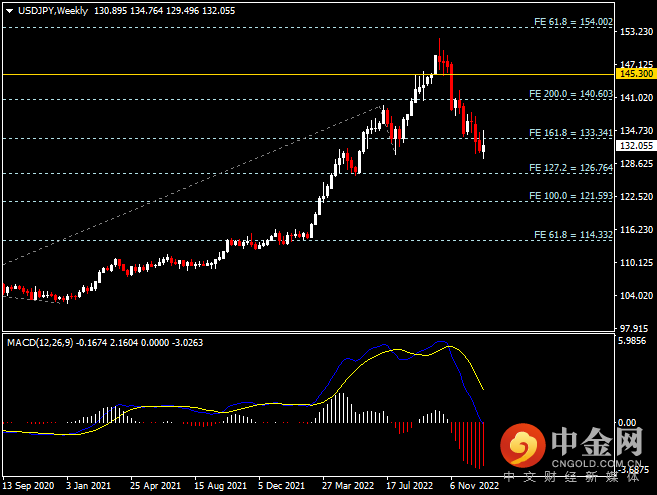The image size is (657, 495).
Task: Click the chart shift triangle beside USDJPY
Action: 9,10
